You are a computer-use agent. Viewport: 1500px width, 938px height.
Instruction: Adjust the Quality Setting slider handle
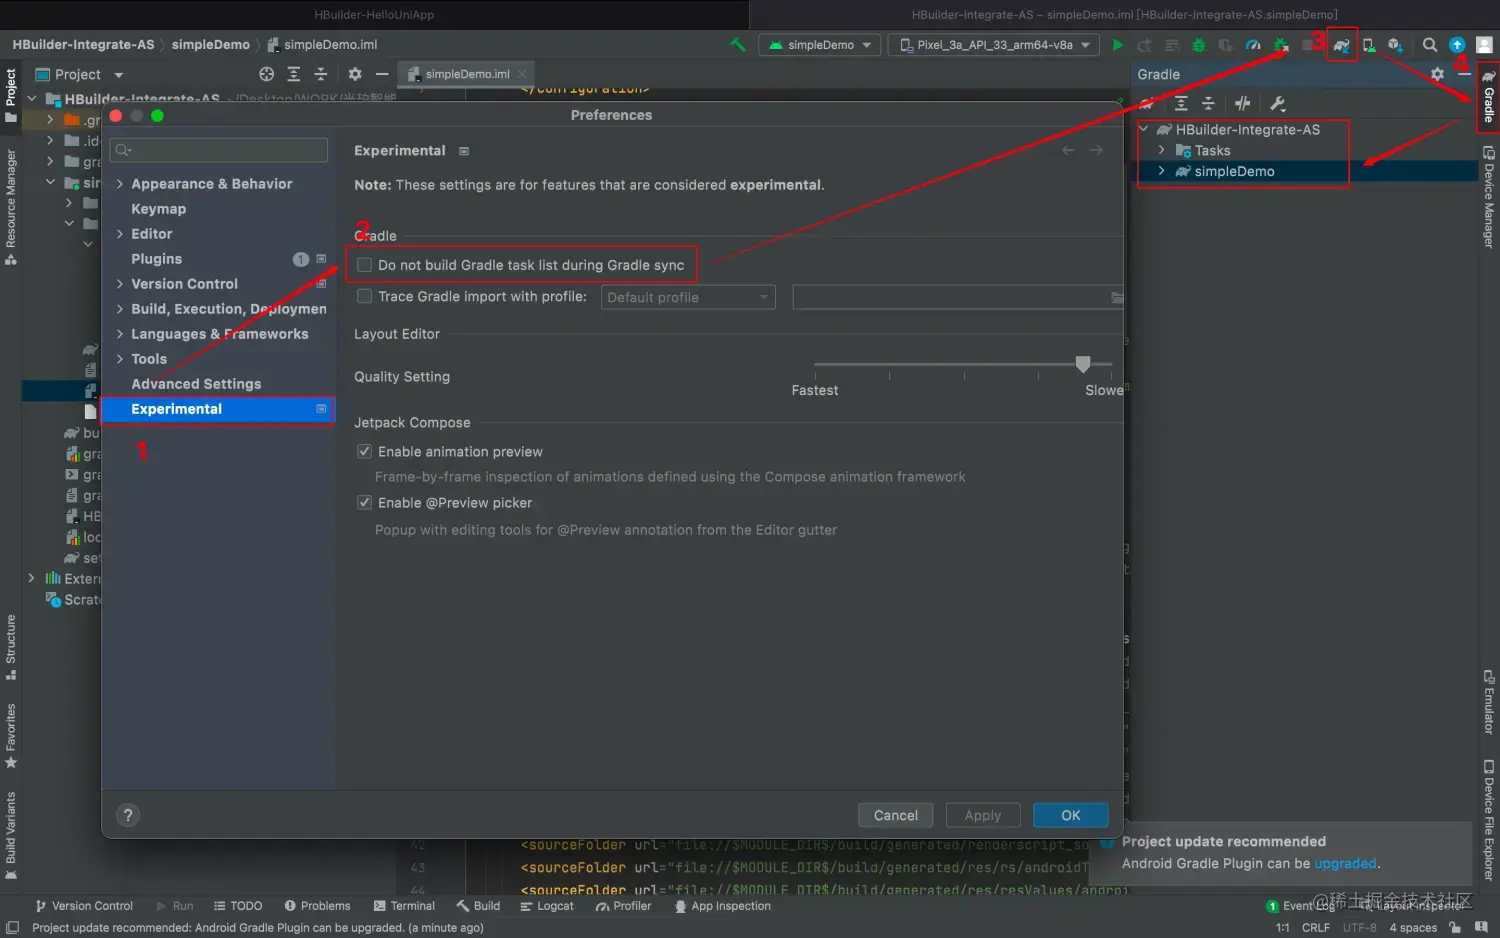pos(1082,364)
